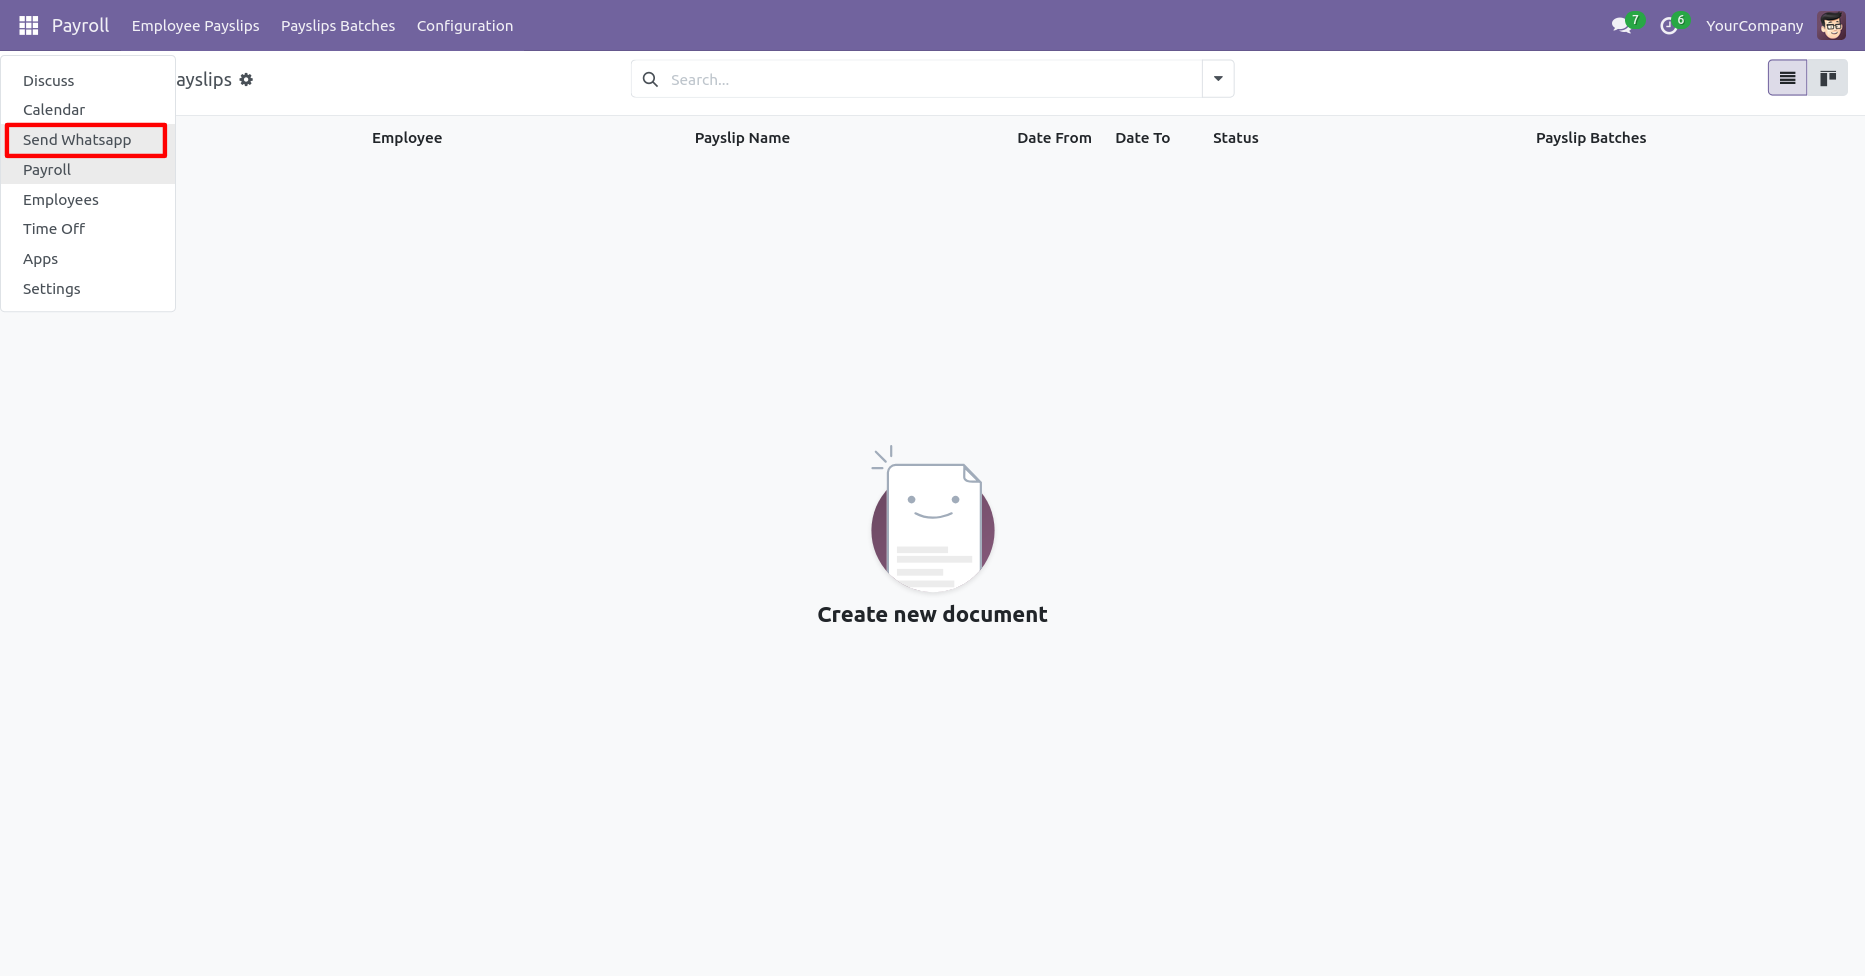Expand the search options dropdown arrow
1865x976 pixels.
tap(1218, 79)
